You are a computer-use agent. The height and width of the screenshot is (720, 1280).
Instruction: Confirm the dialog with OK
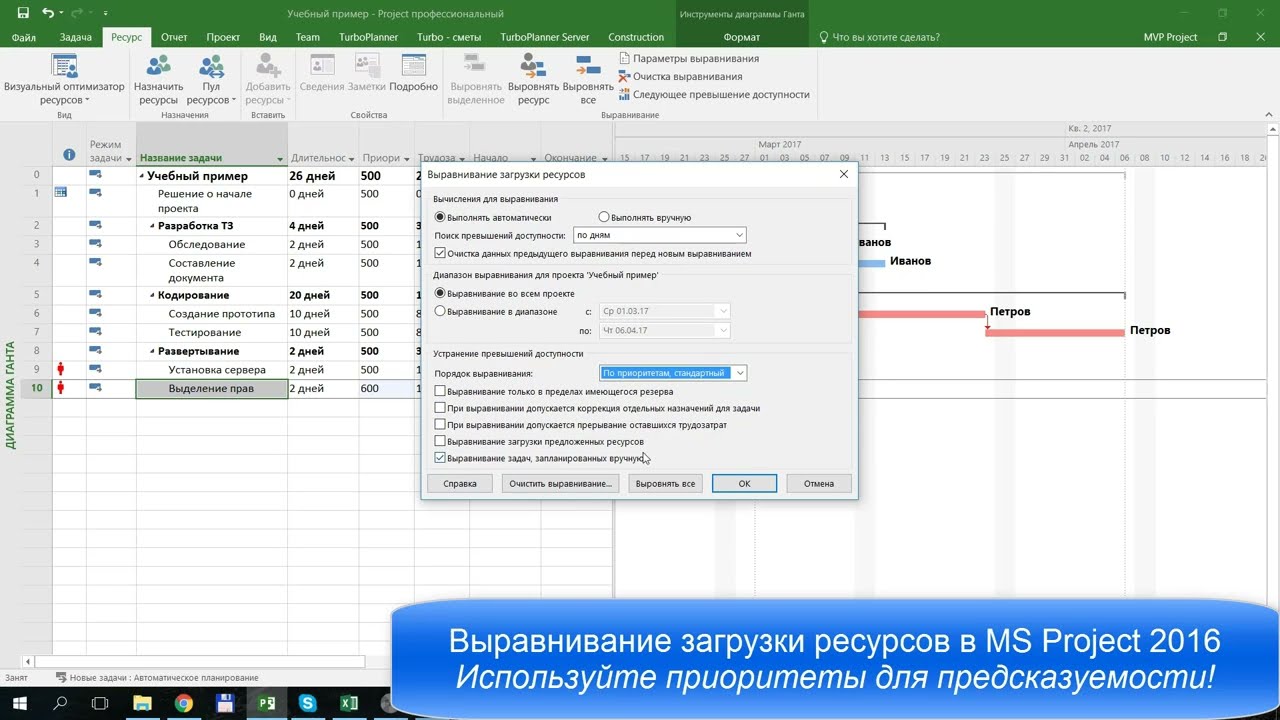pos(744,483)
